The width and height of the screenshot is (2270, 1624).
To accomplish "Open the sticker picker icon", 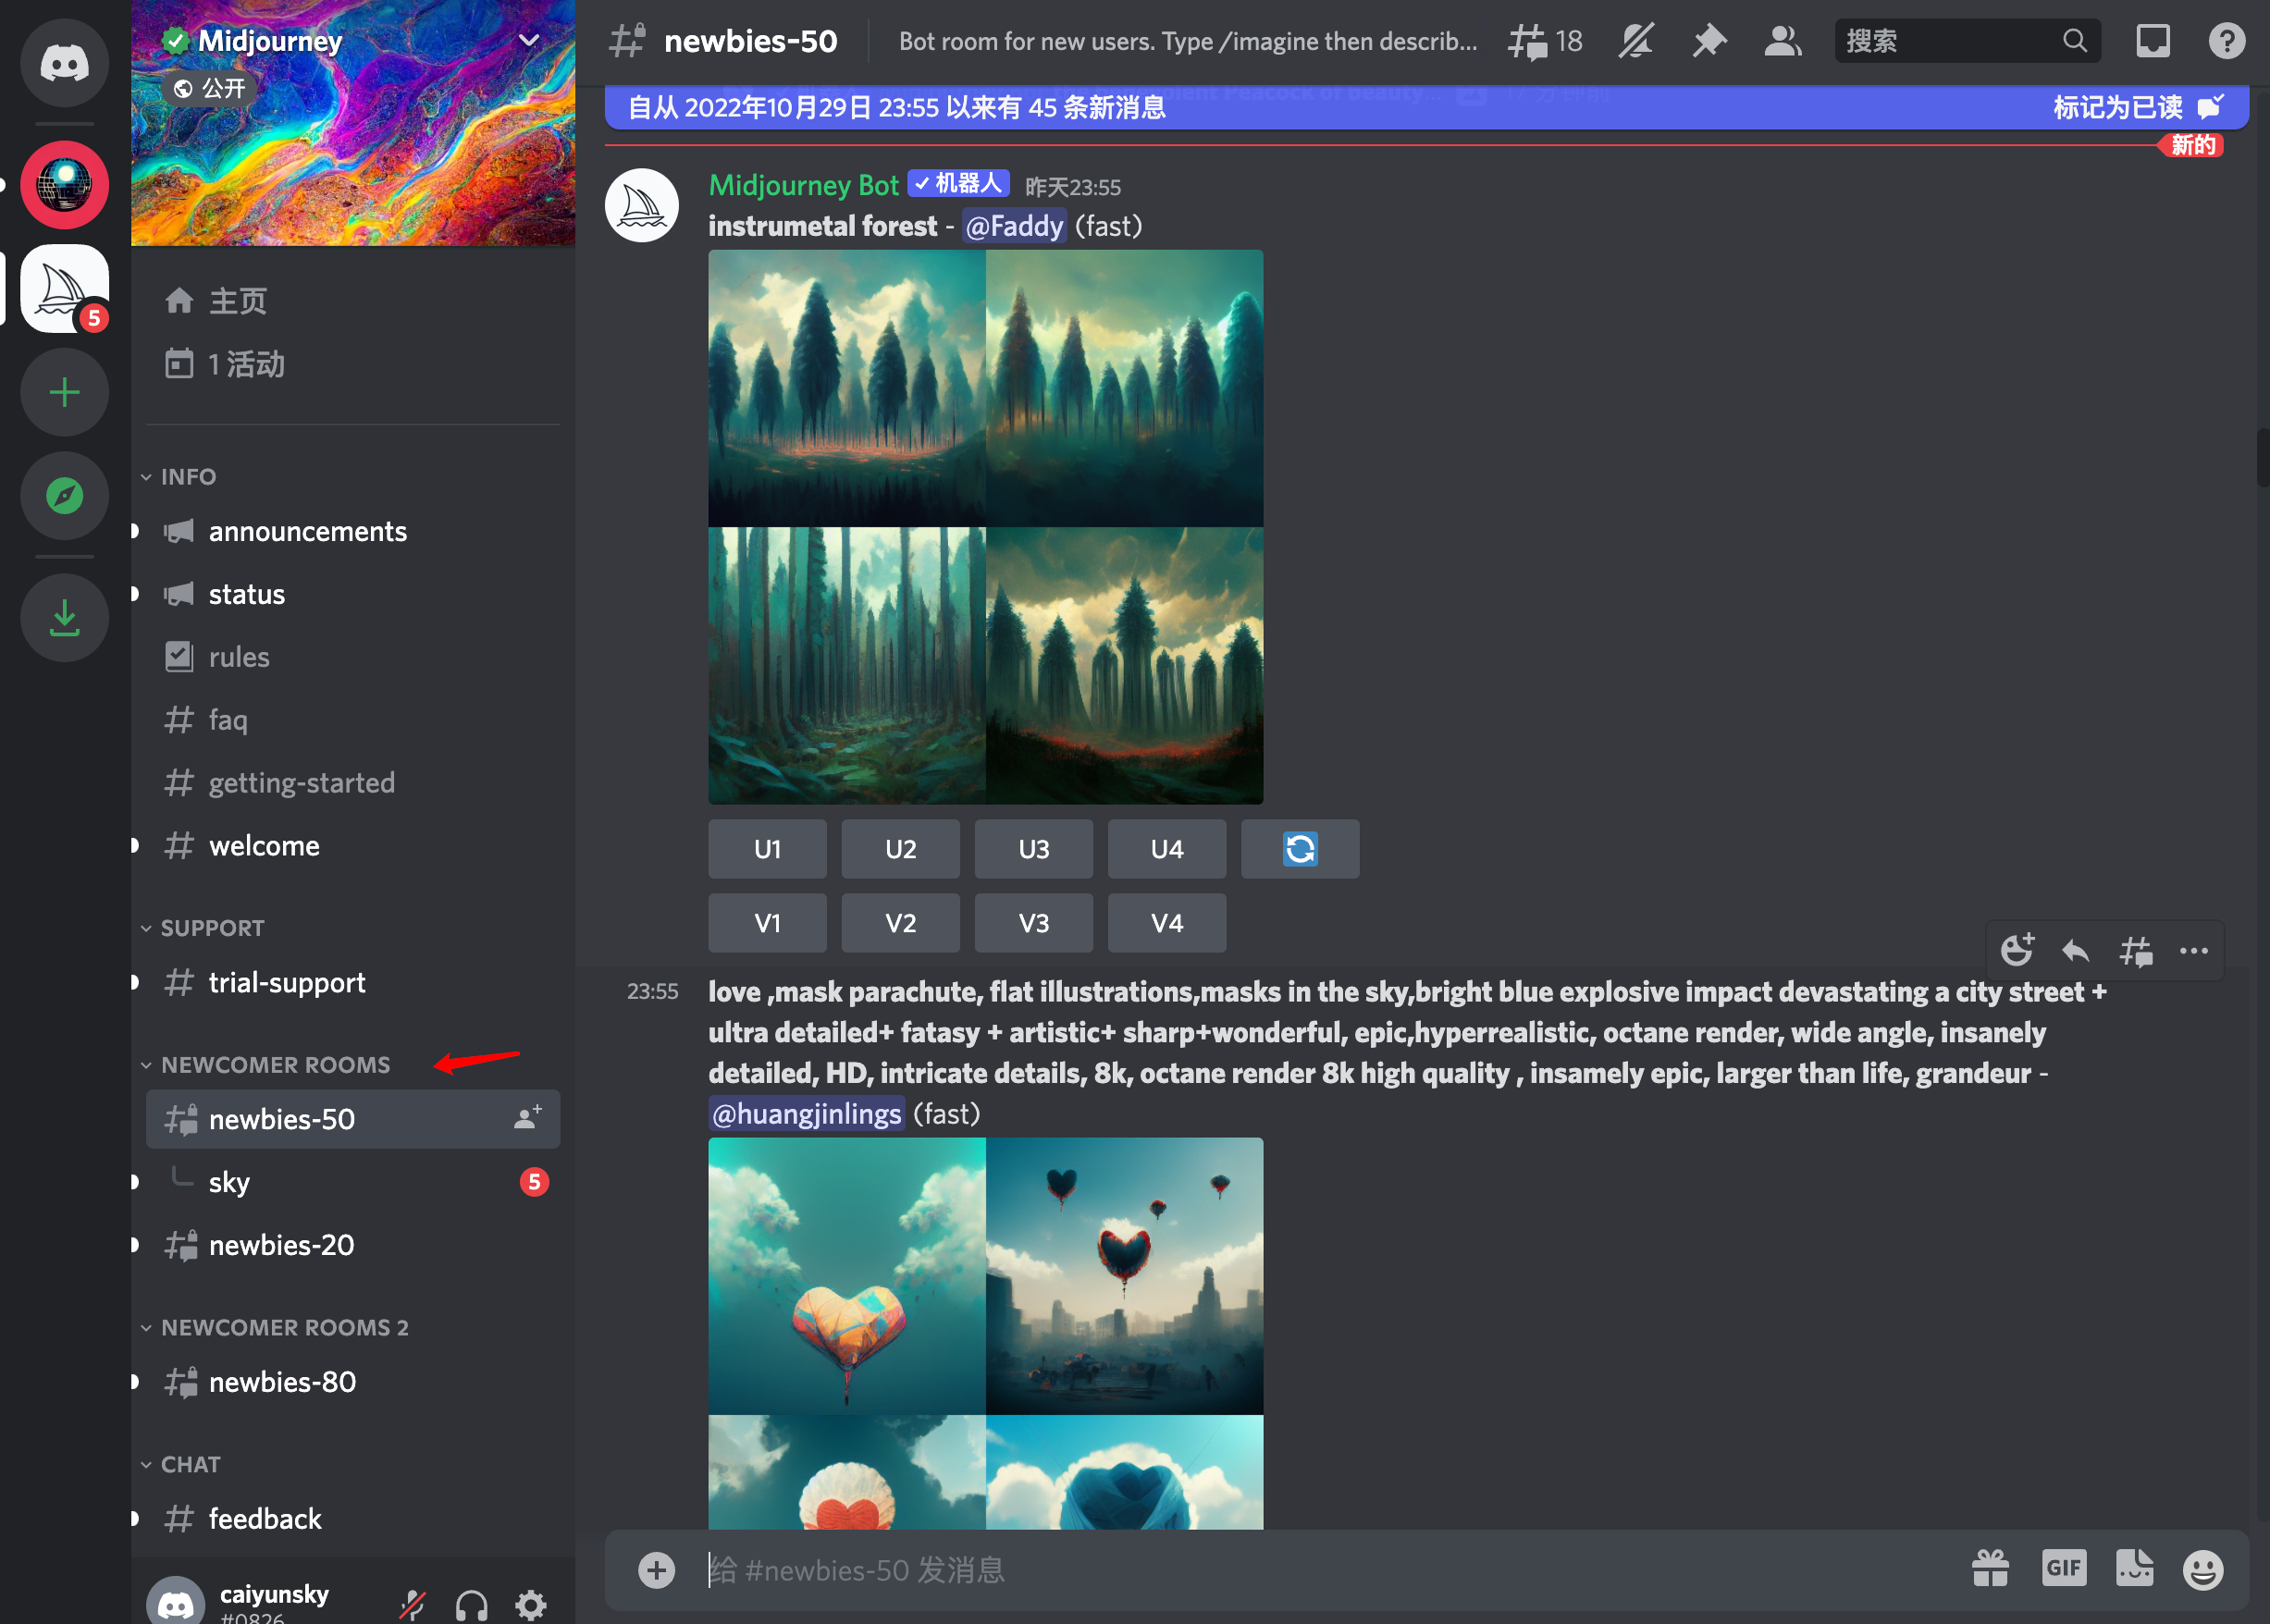I will (x=2135, y=1568).
